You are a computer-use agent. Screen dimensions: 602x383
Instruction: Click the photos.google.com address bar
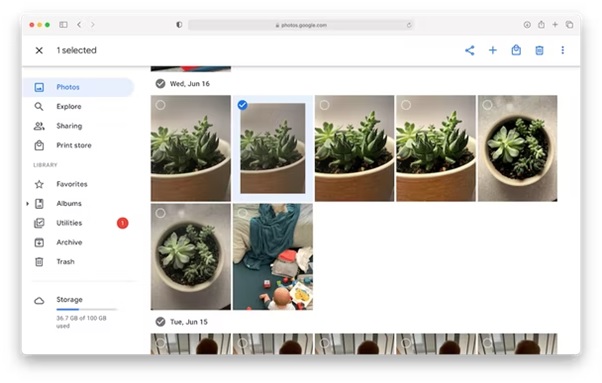pos(301,25)
